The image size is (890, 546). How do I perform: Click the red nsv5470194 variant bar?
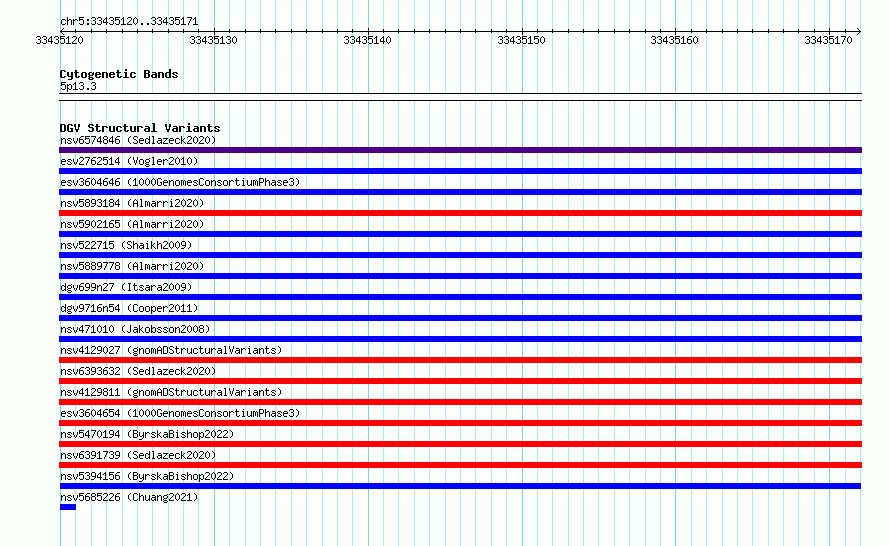click(460, 444)
